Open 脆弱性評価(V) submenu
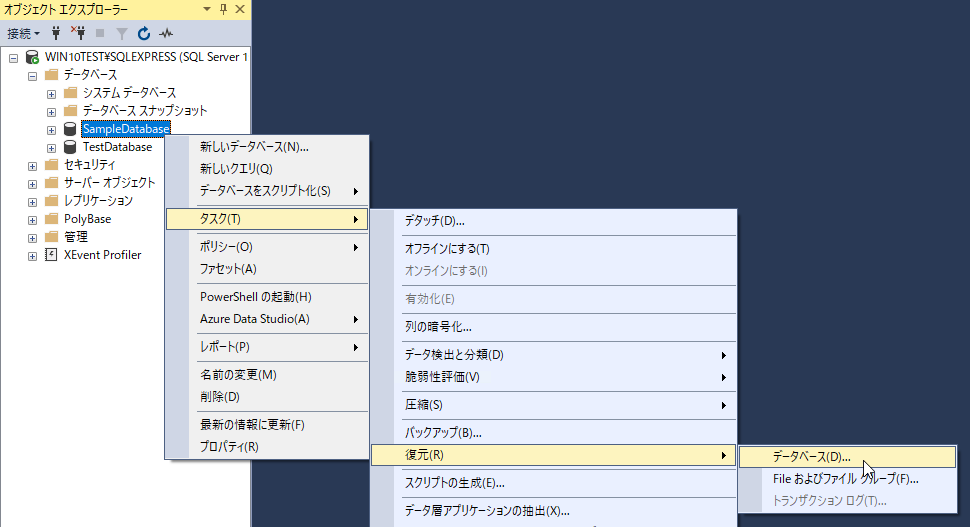The height and width of the screenshot is (527, 970). pyautogui.click(x=554, y=377)
